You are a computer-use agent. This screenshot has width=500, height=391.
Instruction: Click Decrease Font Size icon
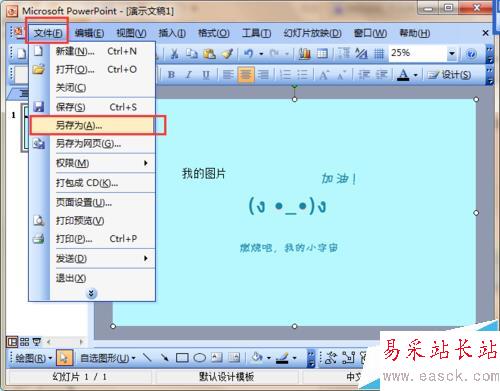[341, 75]
